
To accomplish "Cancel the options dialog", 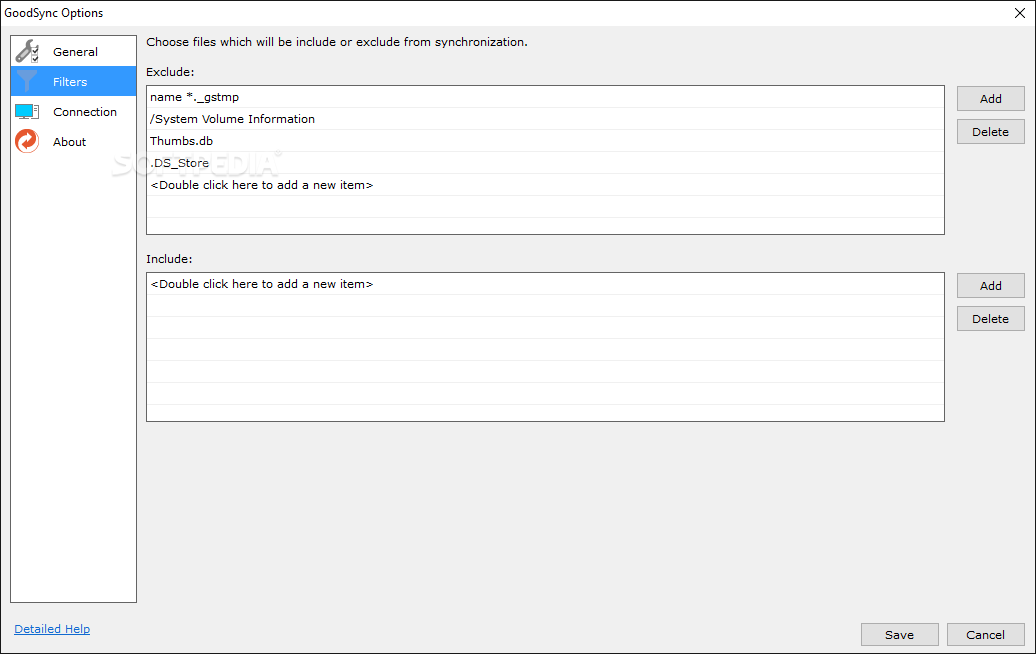I will (x=985, y=634).
